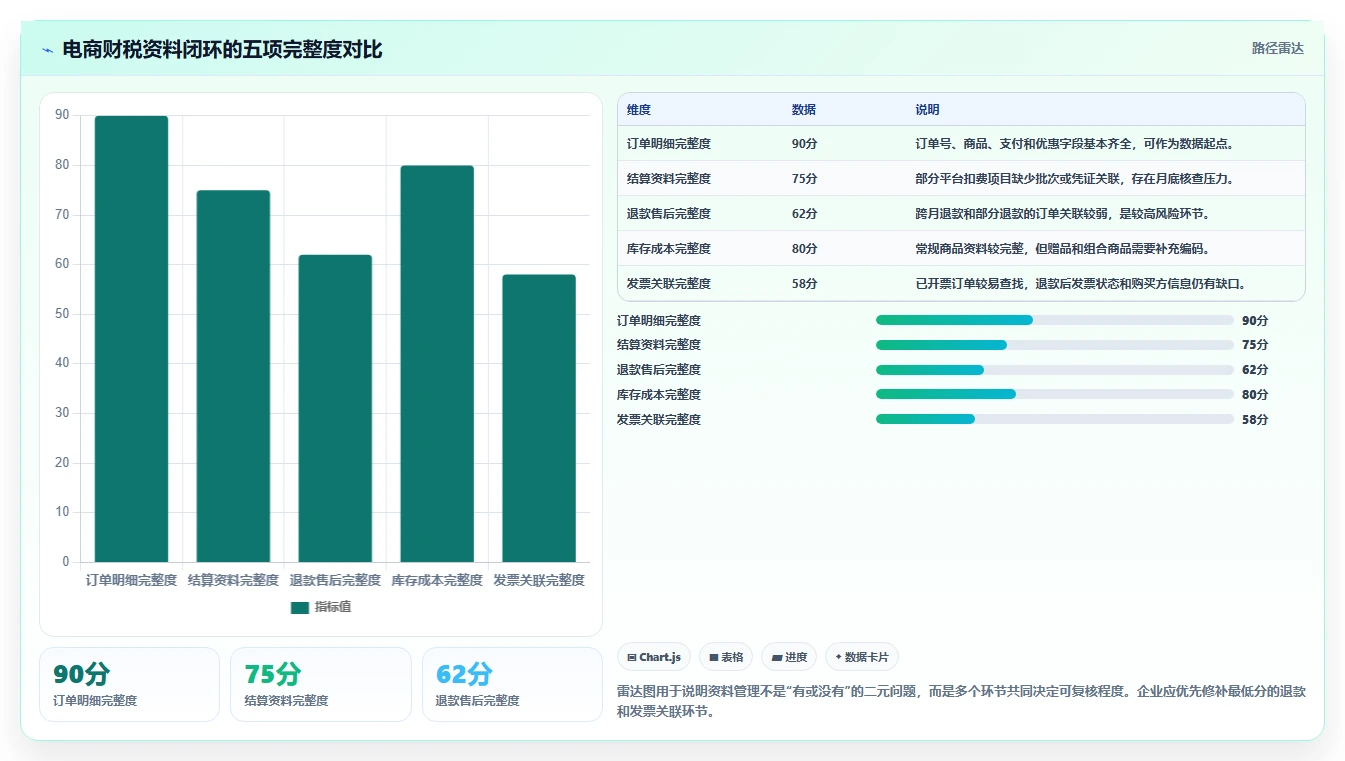The height and width of the screenshot is (761, 1345).
Task: Toggle the 指标值 legend color box
Action: point(300,607)
